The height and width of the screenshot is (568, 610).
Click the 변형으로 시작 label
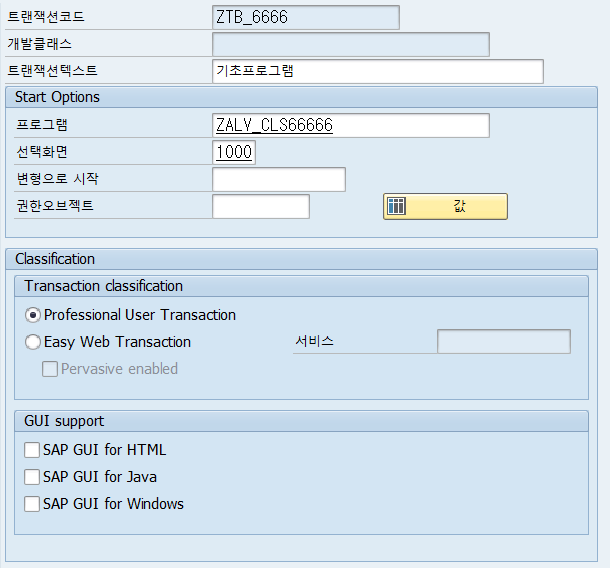(57, 179)
